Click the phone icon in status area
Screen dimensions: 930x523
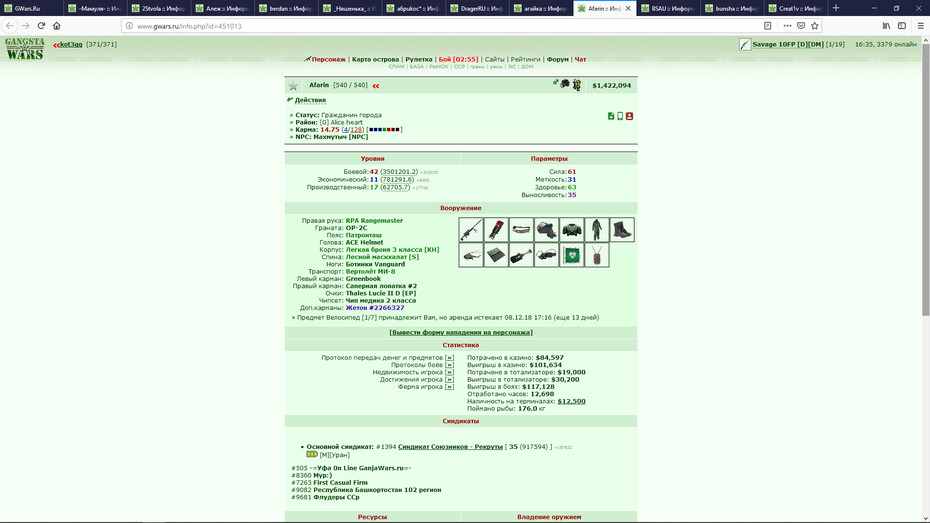point(620,116)
